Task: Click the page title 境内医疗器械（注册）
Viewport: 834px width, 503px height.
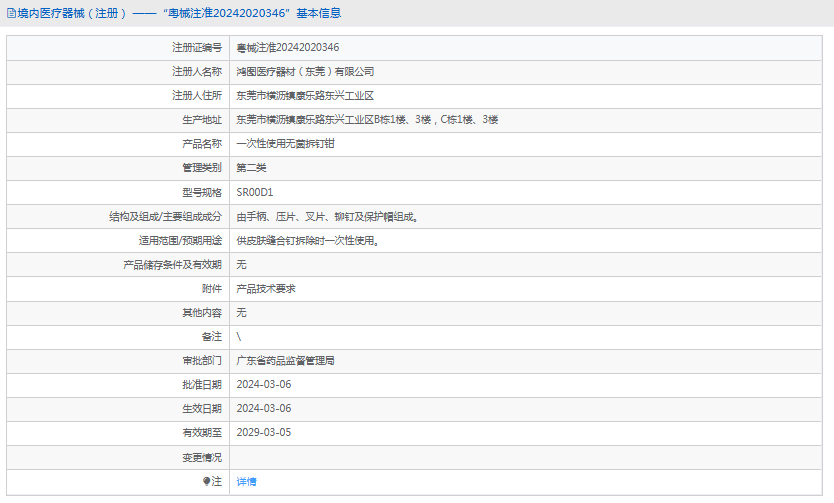Action: pos(72,13)
